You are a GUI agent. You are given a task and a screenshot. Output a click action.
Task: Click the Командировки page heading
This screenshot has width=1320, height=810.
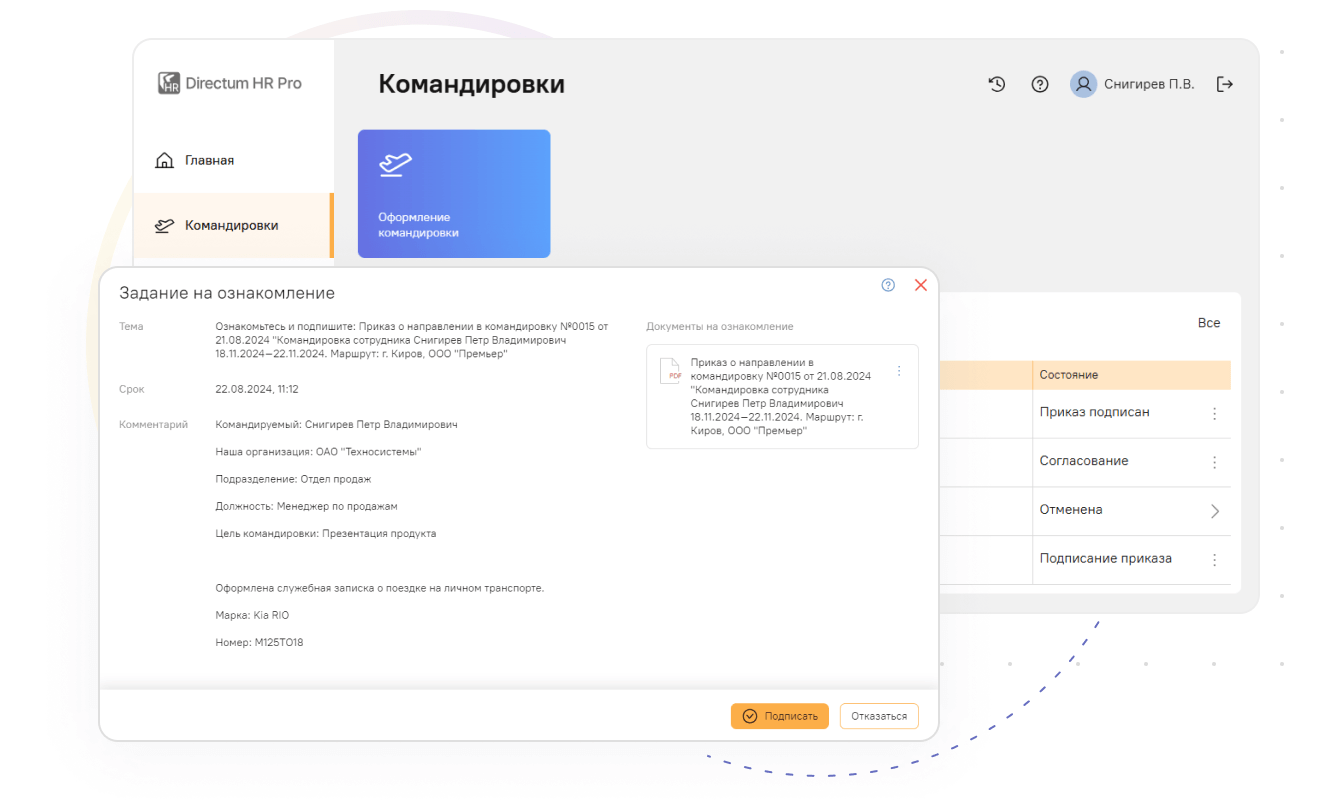point(471,84)
